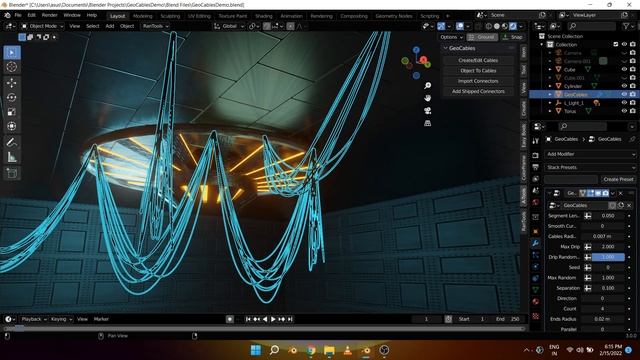The image size is (640, 360).
Task: Switch to the Modeling workspace tab
Action: [142, 16]
